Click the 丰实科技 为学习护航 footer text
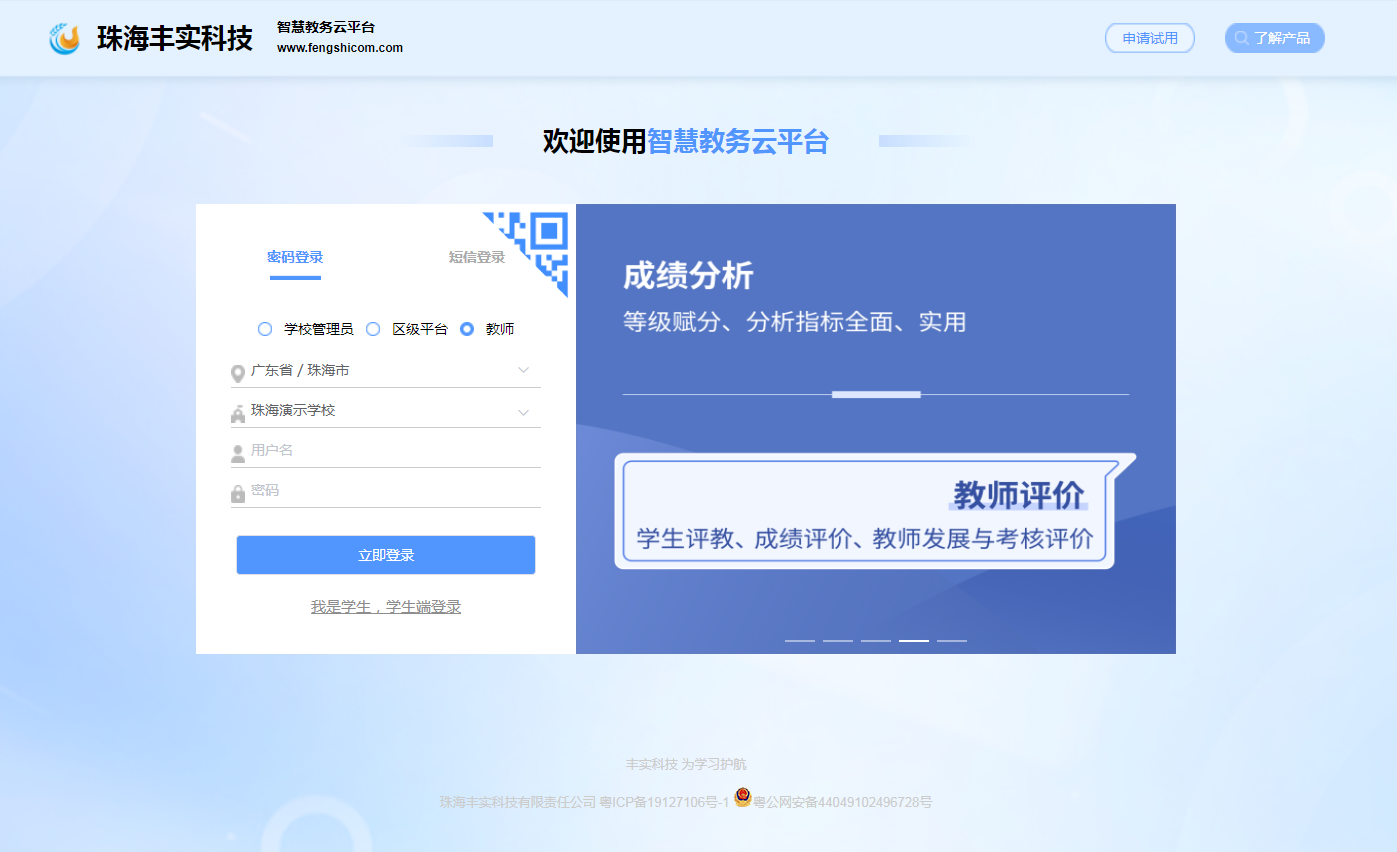 click(x=686, y=765)
